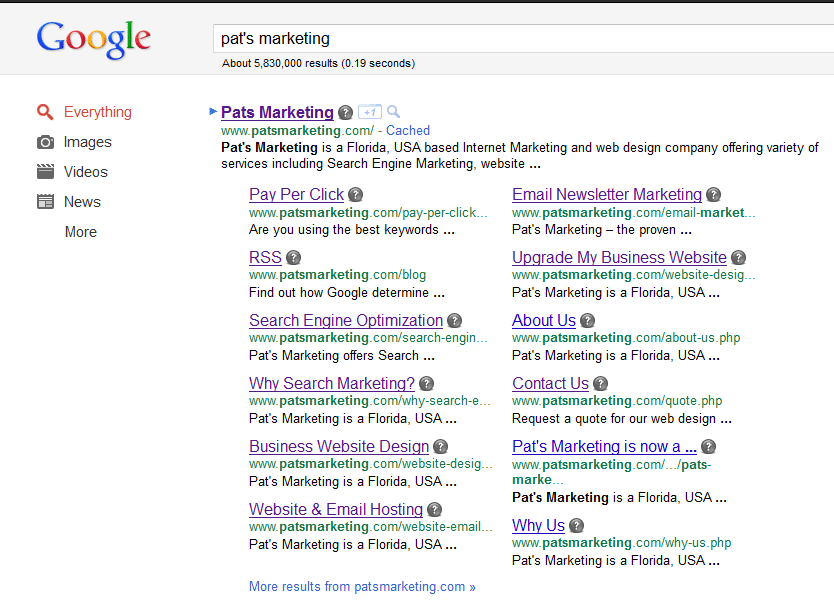Click the question mark icon next to About Us
834x605 pixels.
point(587,321)
